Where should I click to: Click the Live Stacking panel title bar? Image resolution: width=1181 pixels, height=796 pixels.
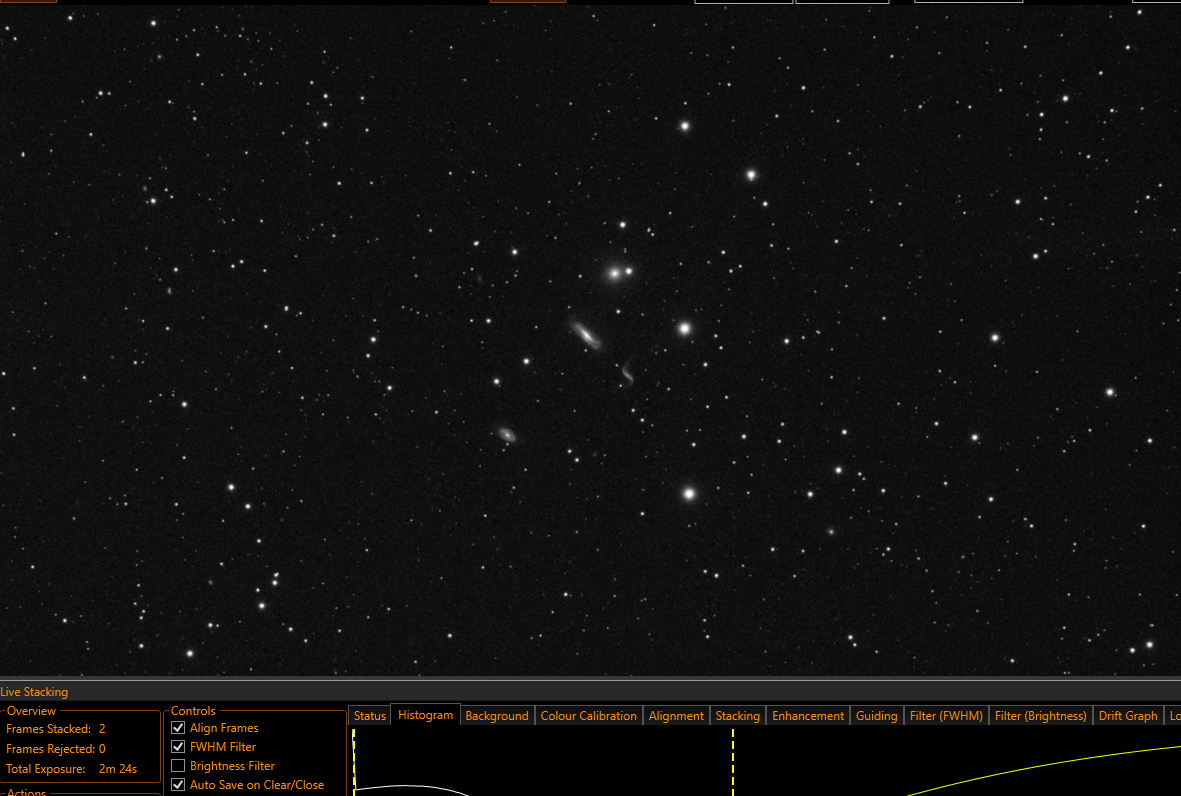pos(590,691)
